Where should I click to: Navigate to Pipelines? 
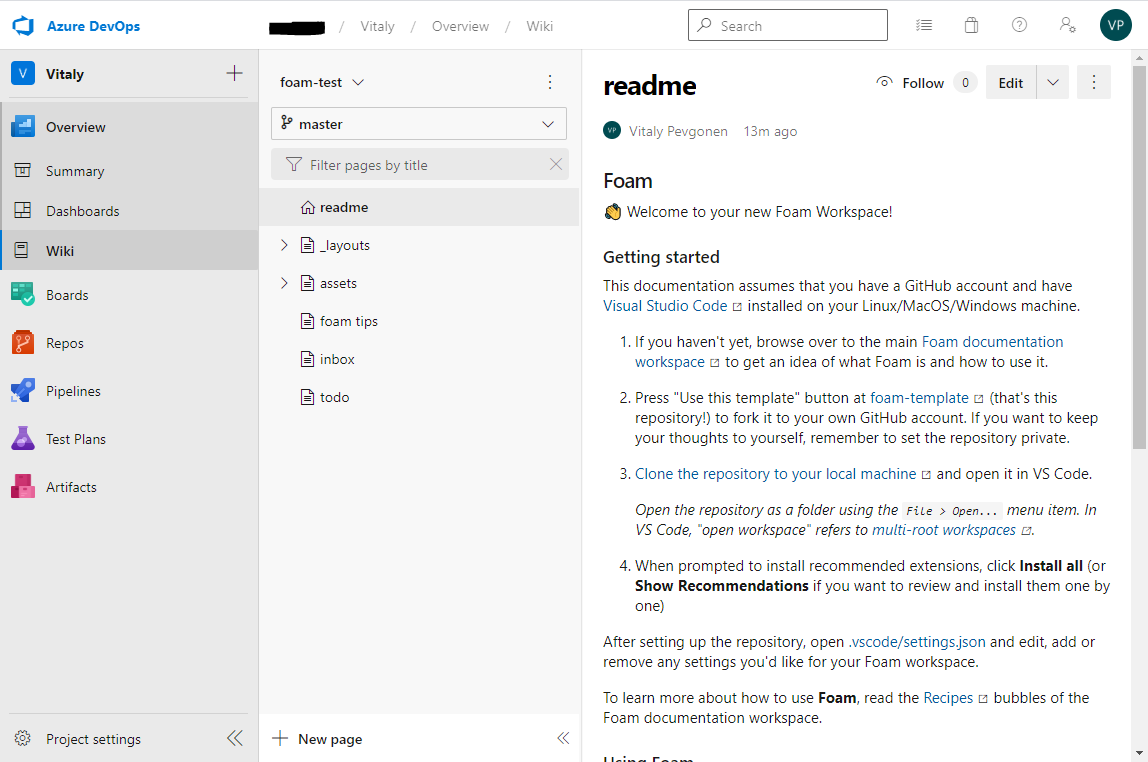tap(74, 390)
